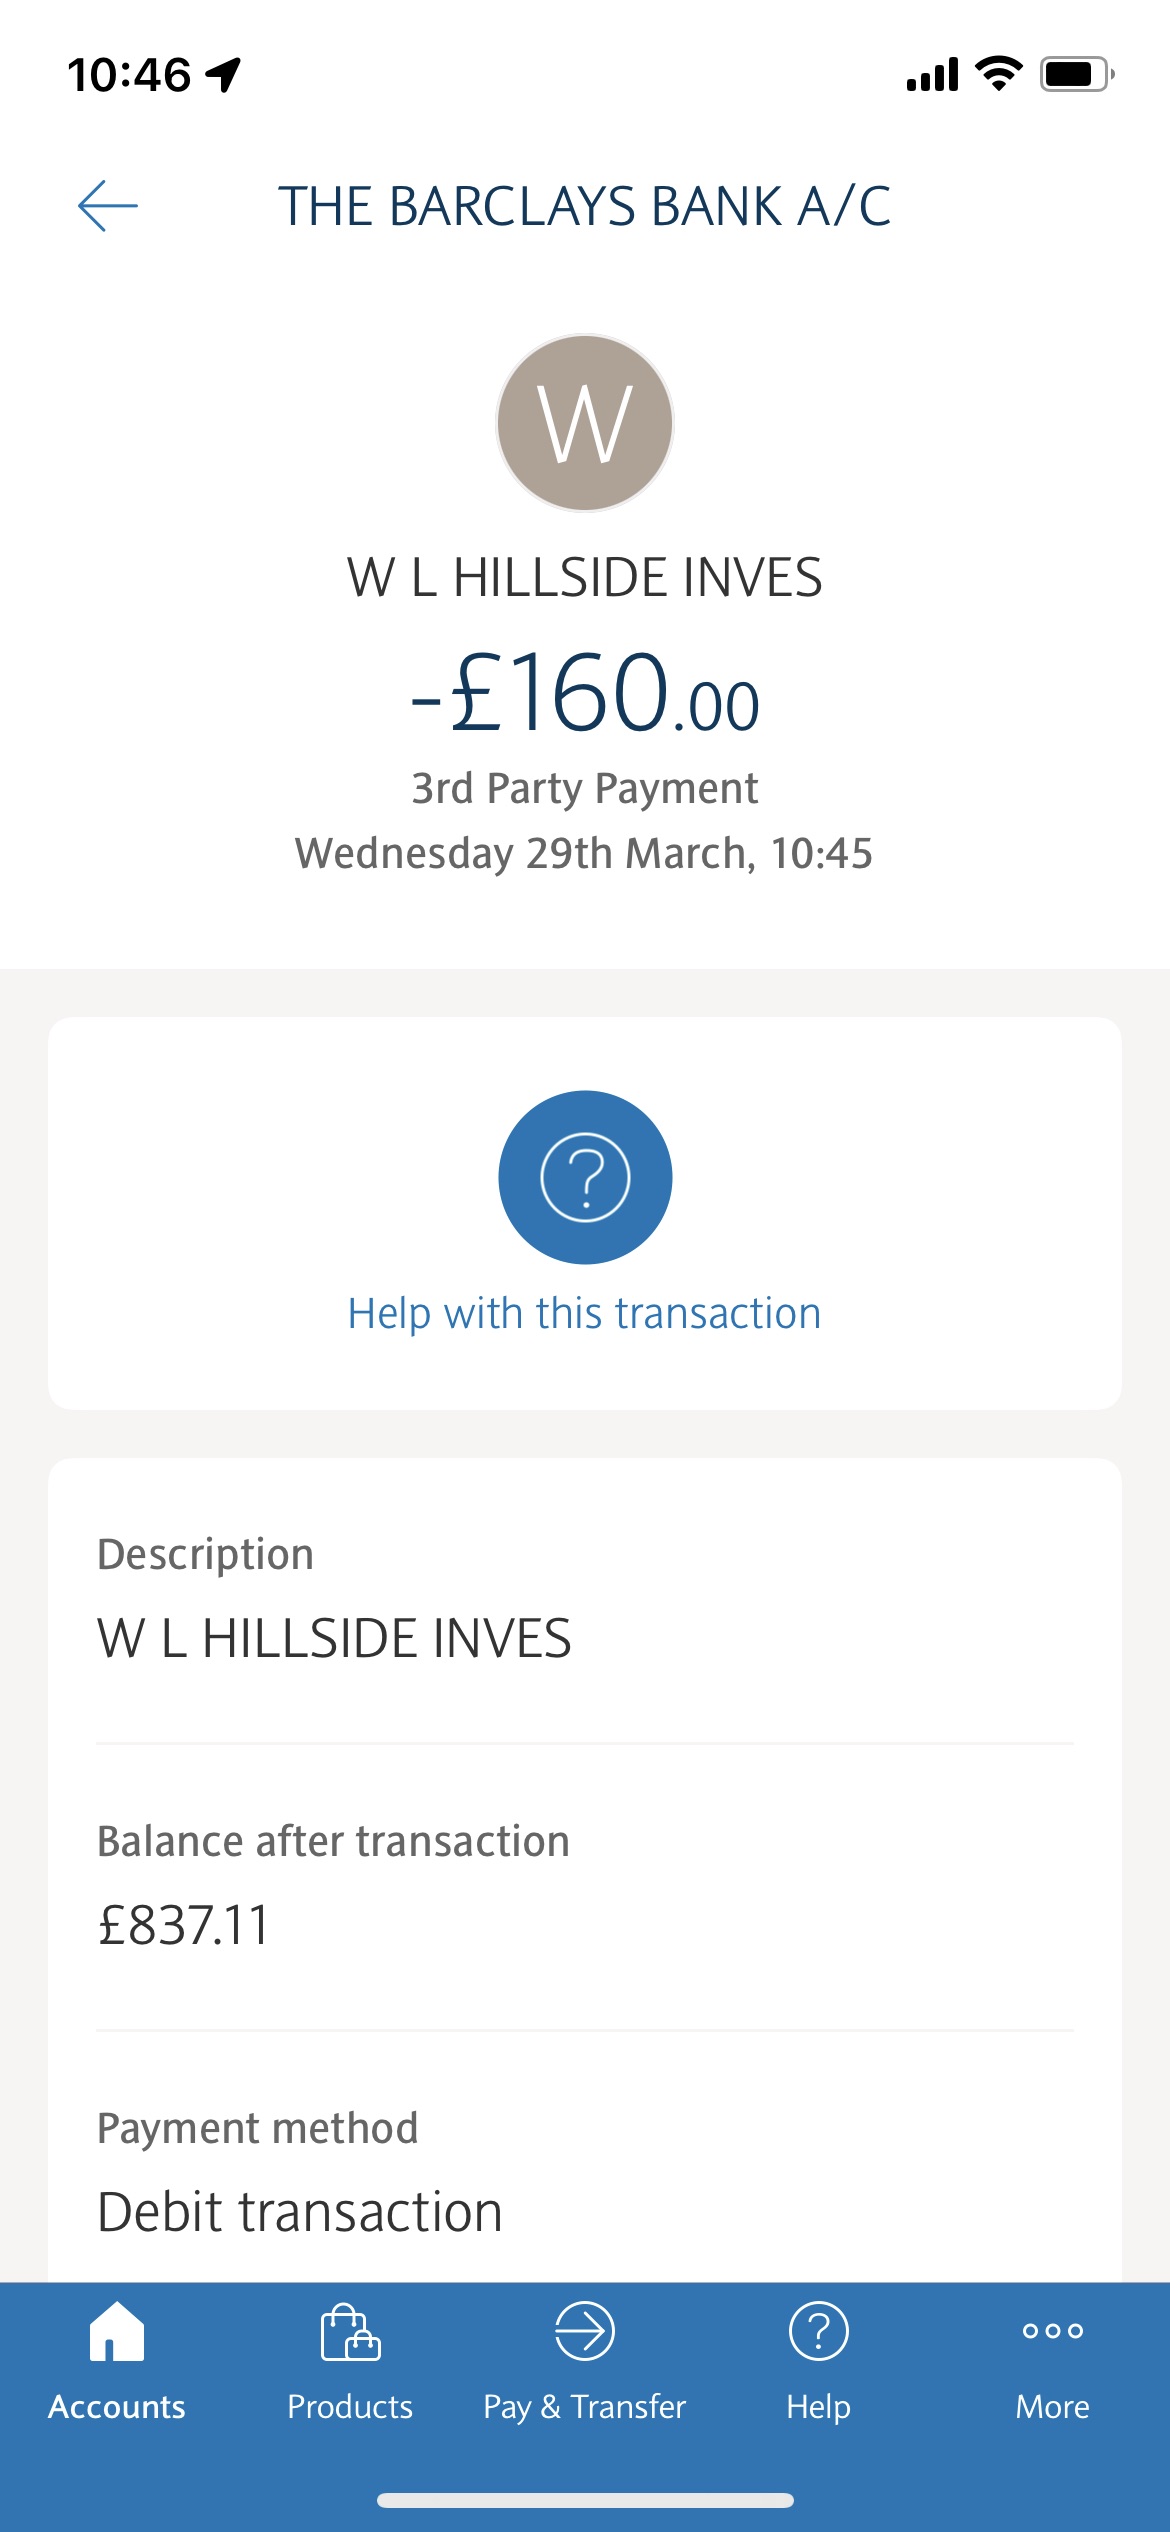Tap the -£160.00 transaction amount
This screenshot has width=1170, height=2532.
pyautogui.click(x=585, y=693)
